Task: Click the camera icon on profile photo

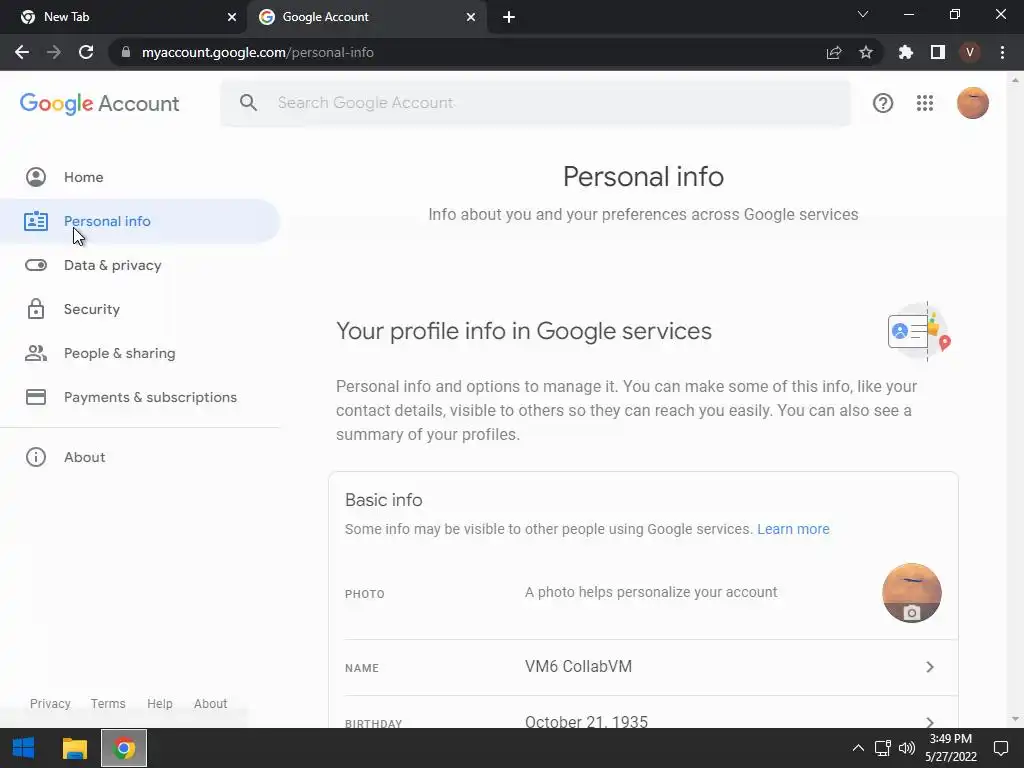Action: (912, 613)
